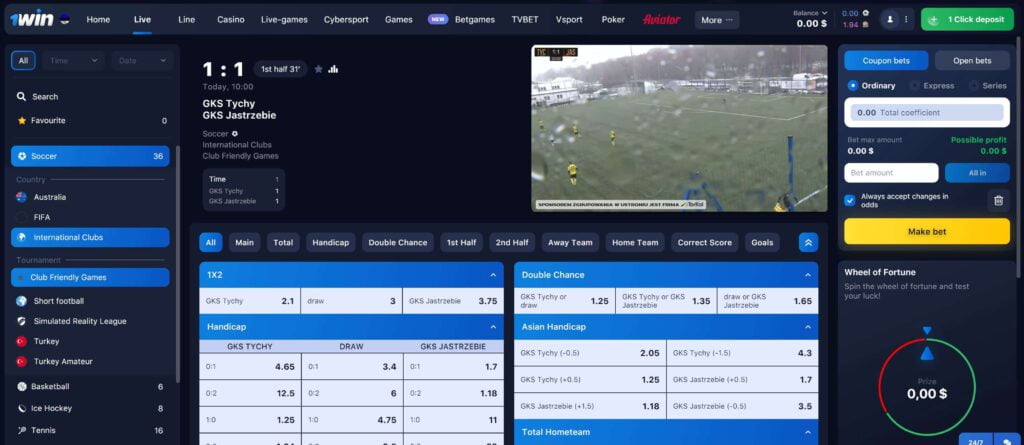
Task: Open the Betgames navigation tab
Action: pyautogui.click(x=475, y=20)
